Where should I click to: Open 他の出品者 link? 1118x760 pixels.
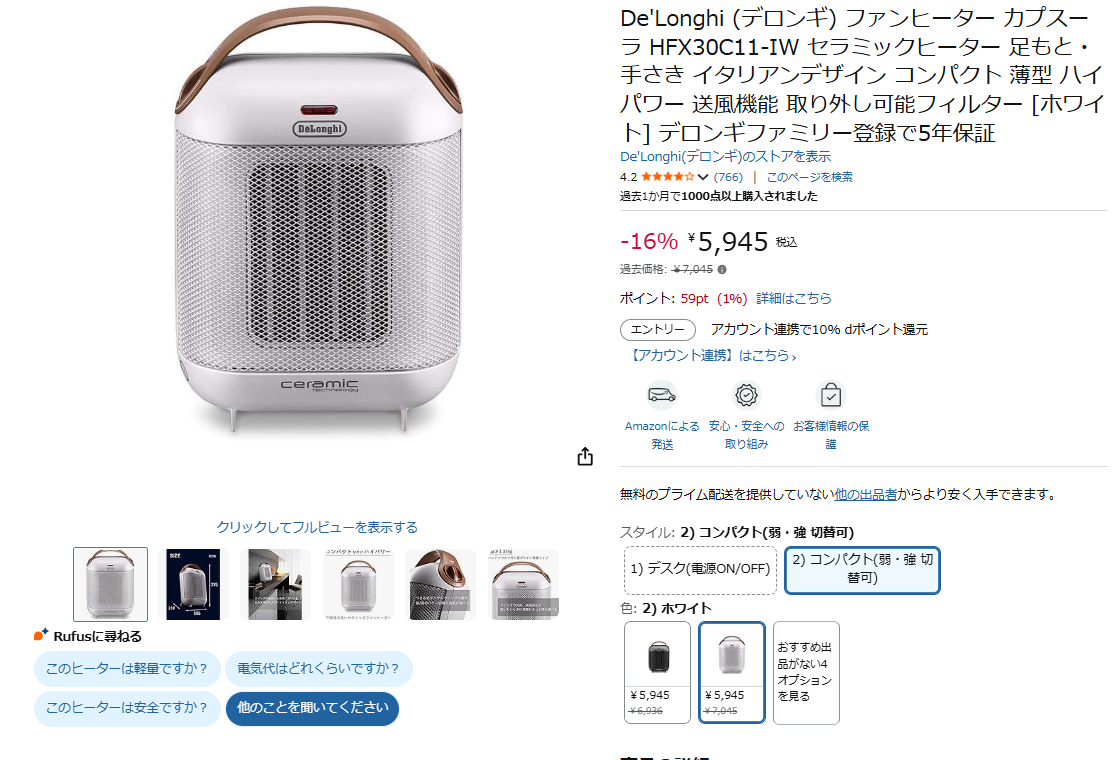pos(866,494)
